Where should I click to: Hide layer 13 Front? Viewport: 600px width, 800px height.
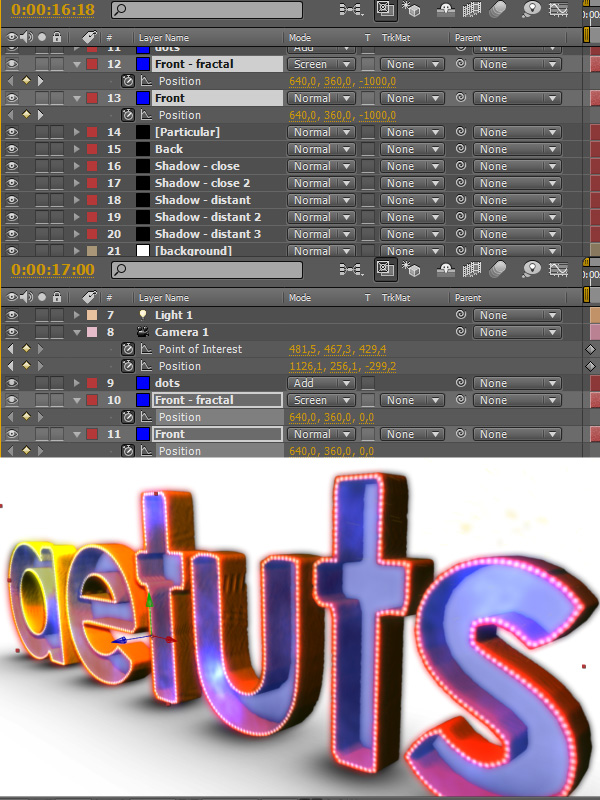12,98
